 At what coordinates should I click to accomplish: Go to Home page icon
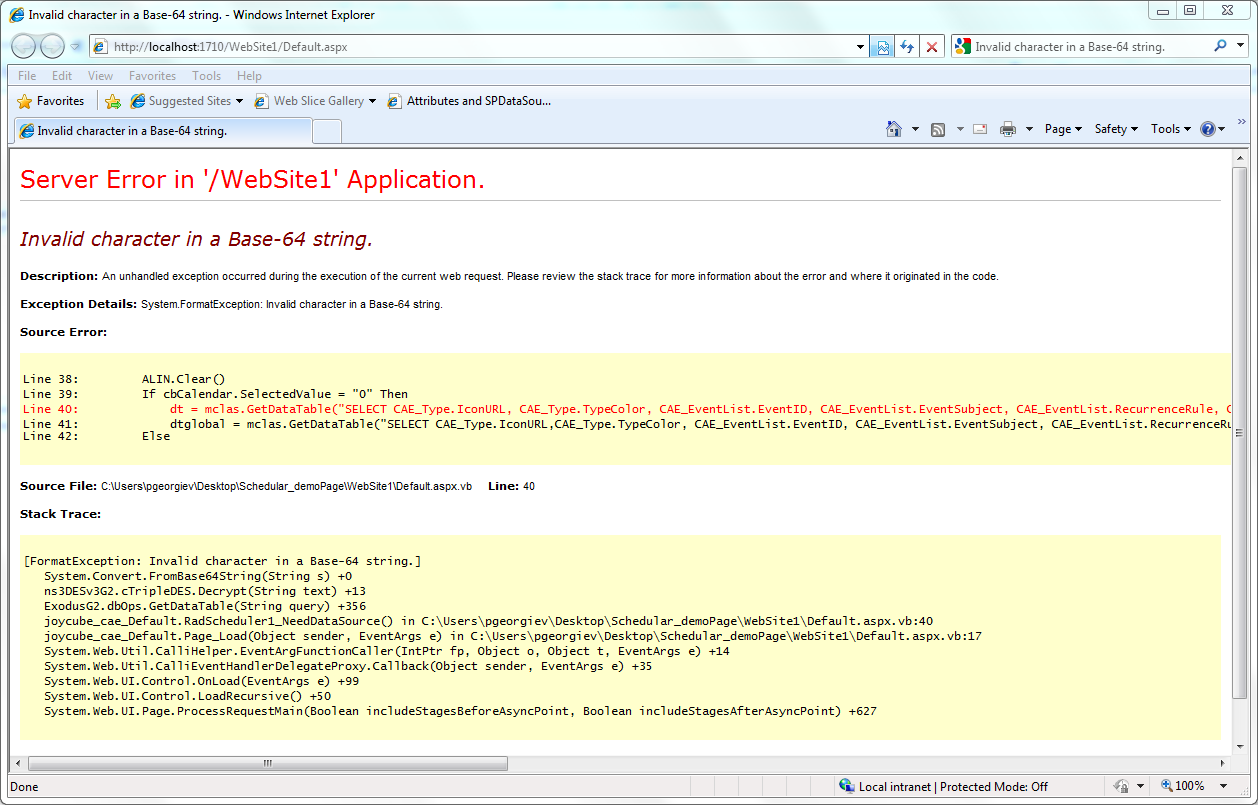(x=895, y=129)
